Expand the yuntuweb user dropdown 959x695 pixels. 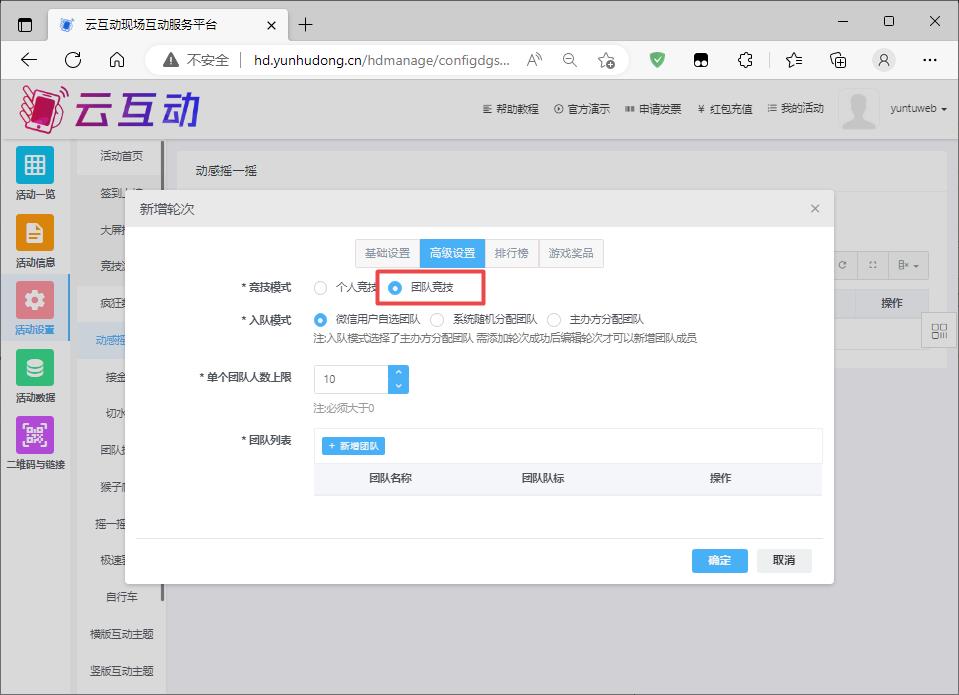pos(918,109)
